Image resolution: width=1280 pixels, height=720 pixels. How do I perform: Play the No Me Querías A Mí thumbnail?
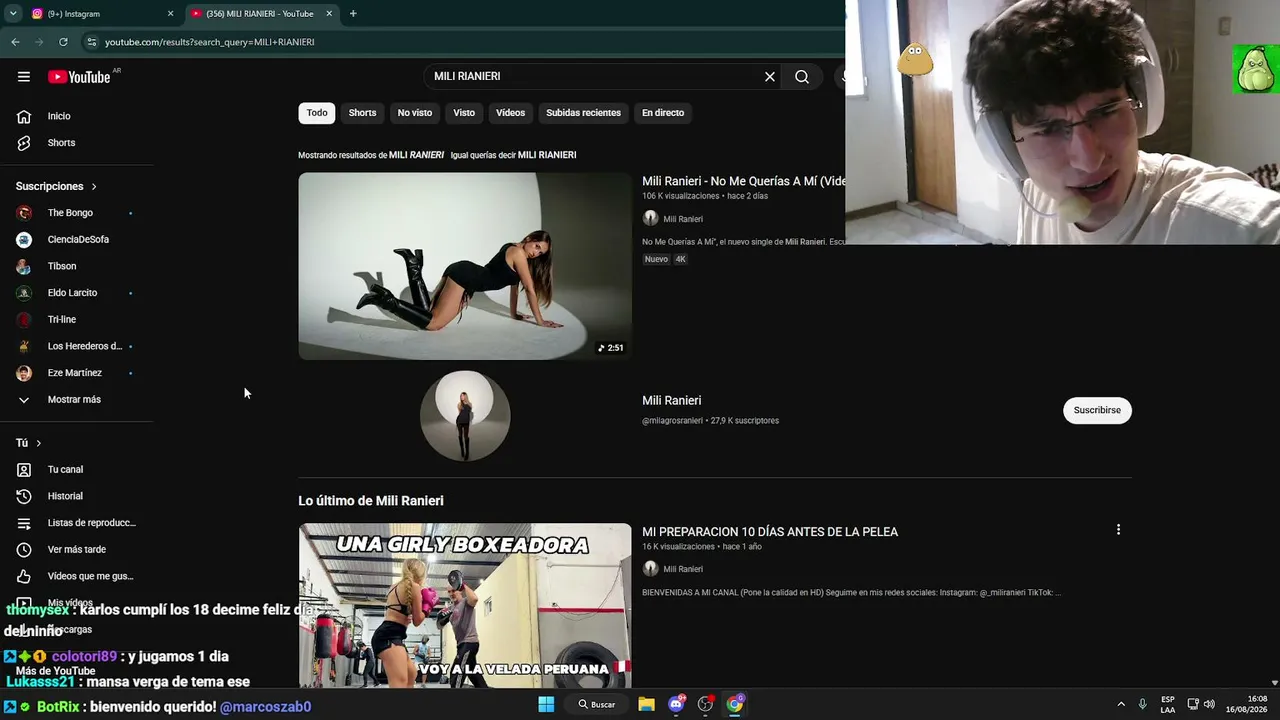465,266
